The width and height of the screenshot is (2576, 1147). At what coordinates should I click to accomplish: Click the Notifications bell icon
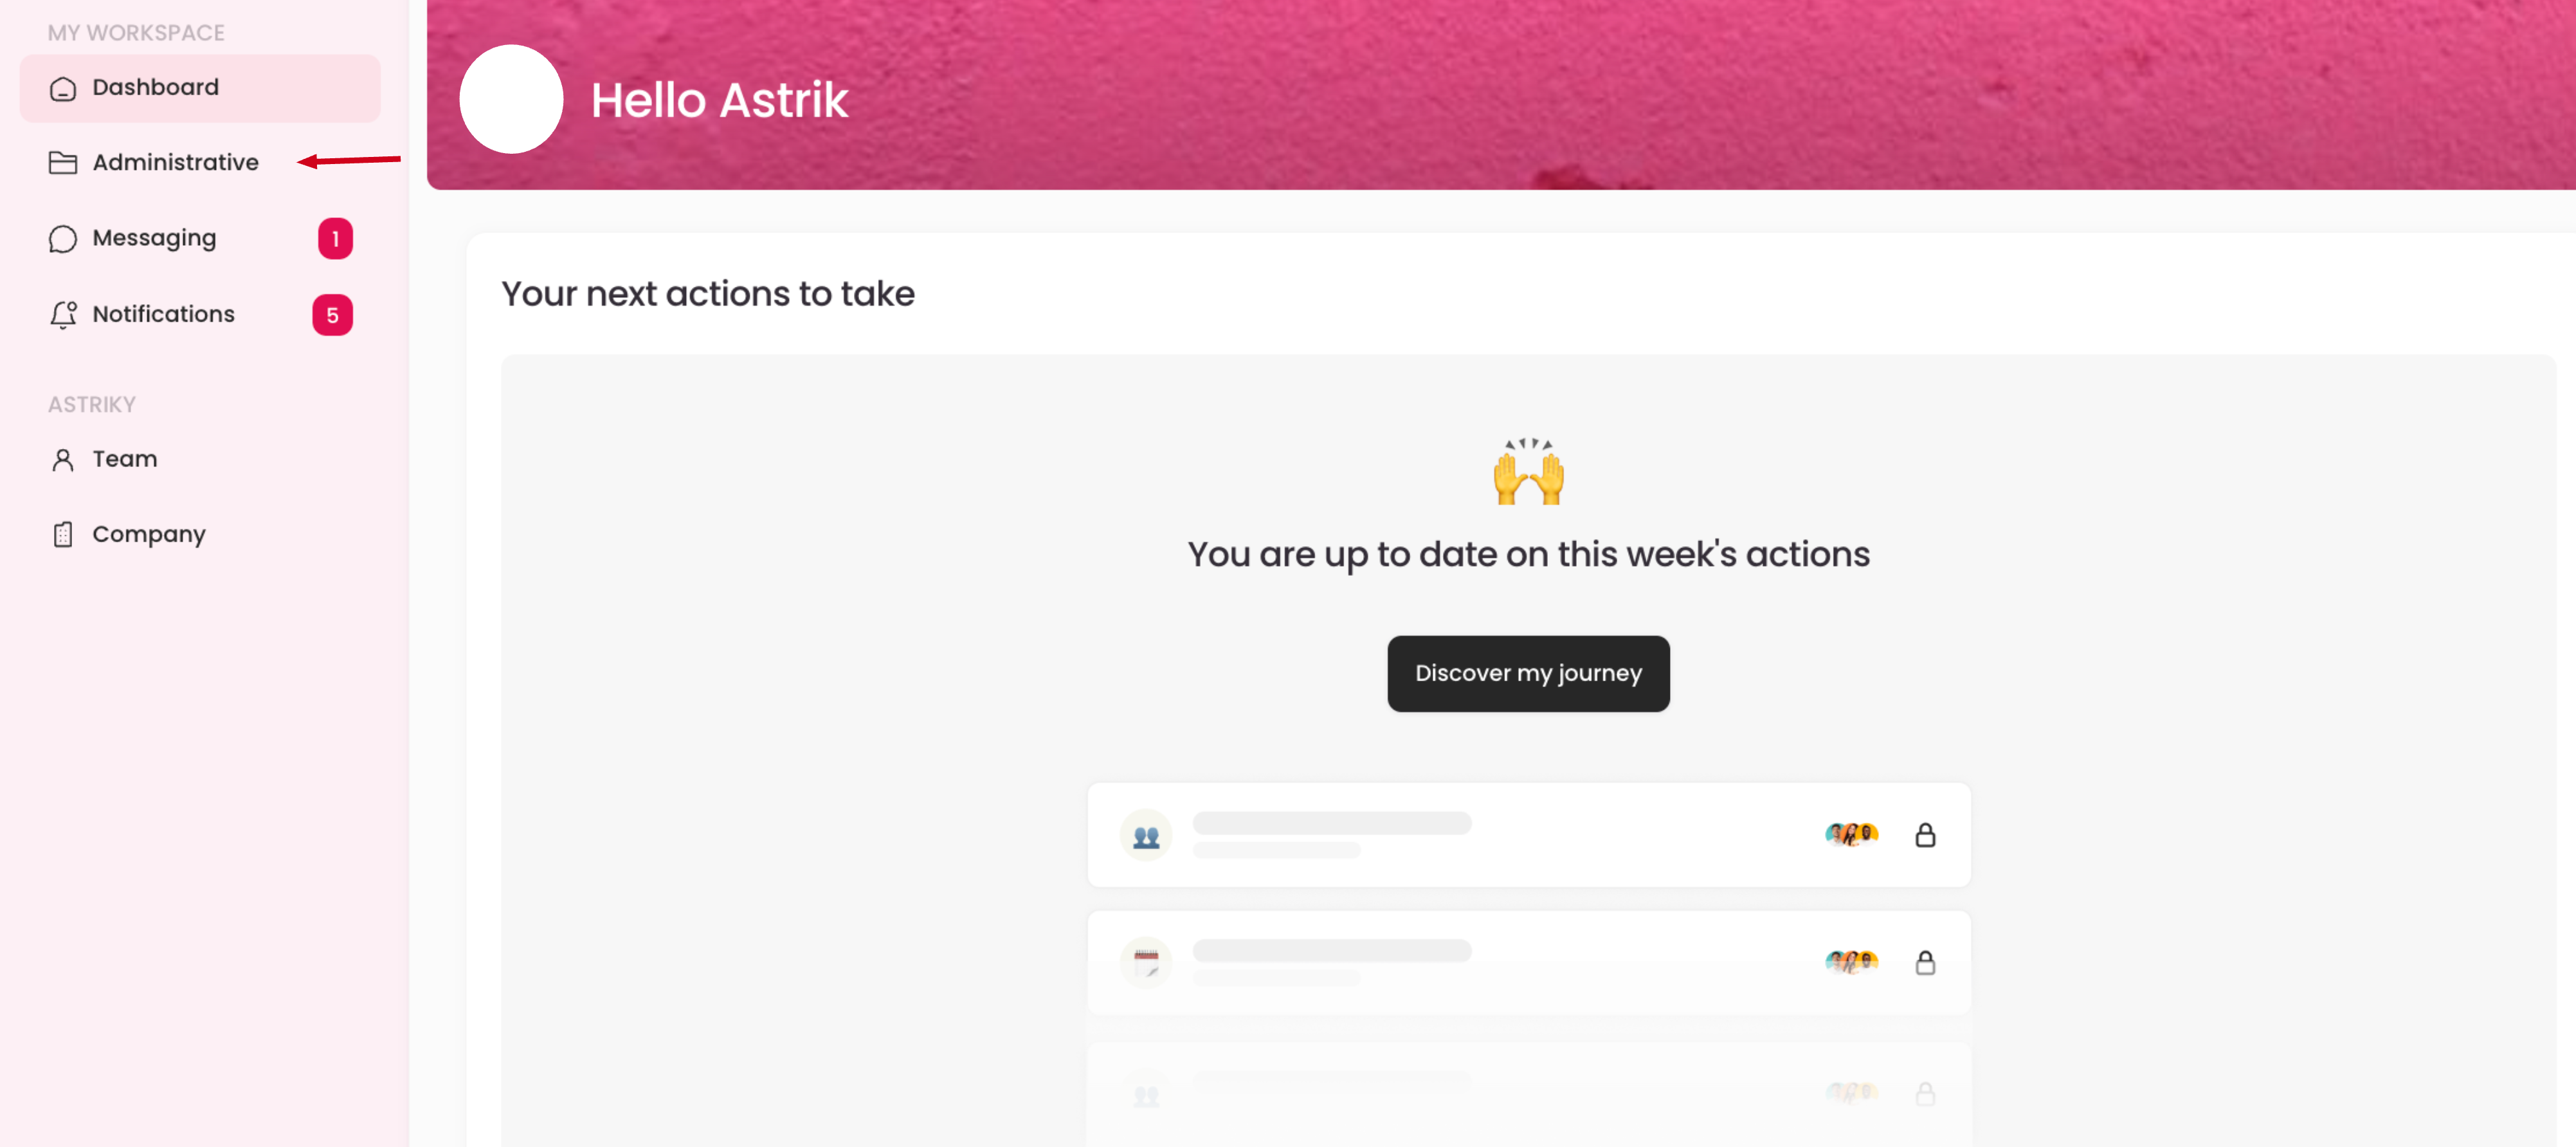(x=63, y=314)
